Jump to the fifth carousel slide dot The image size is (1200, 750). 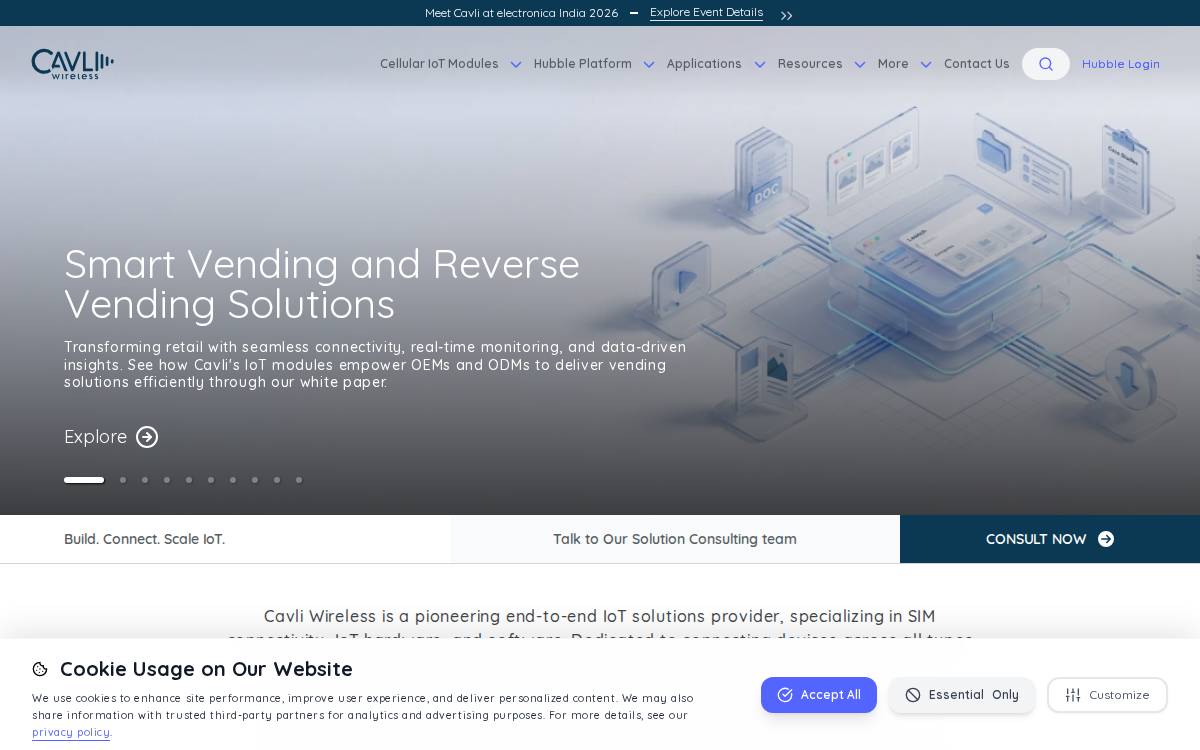tap(189, 480)
